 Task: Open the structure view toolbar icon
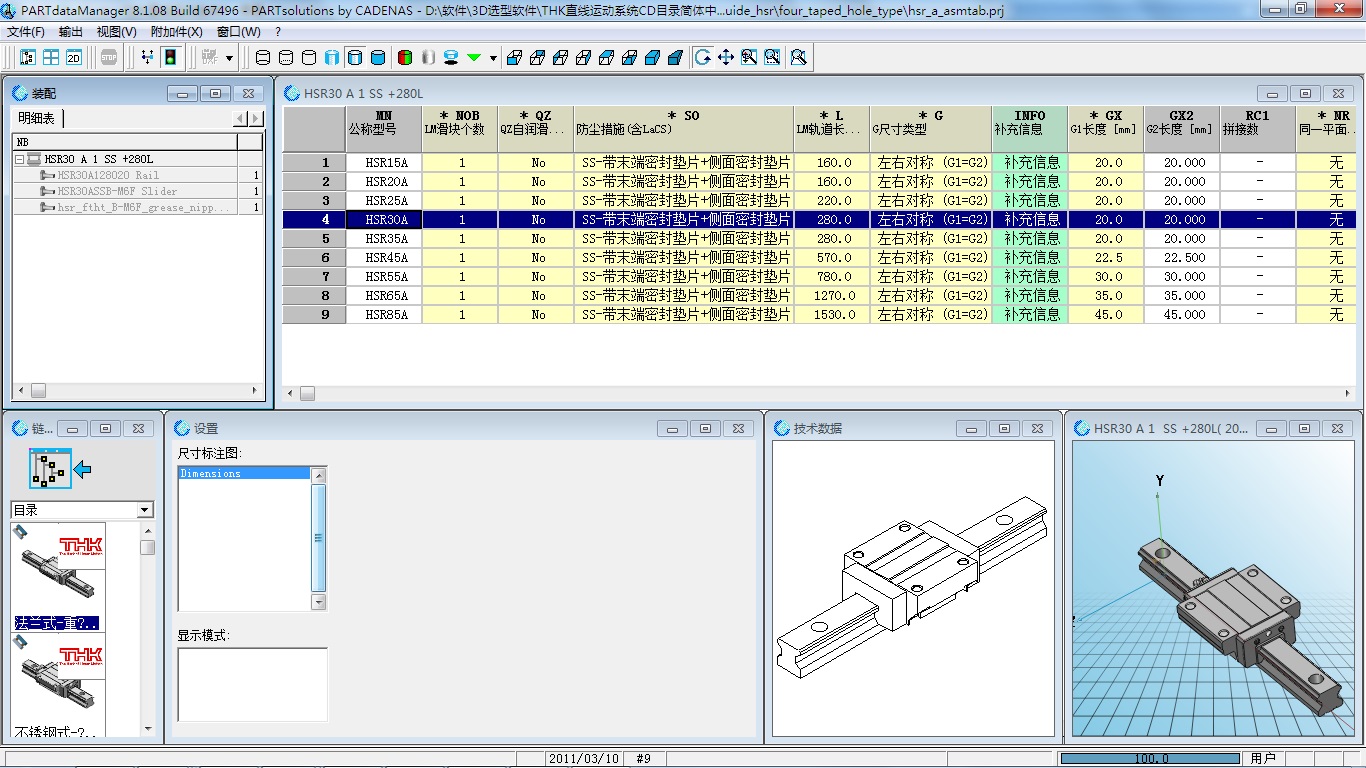(x=28, y=58)
